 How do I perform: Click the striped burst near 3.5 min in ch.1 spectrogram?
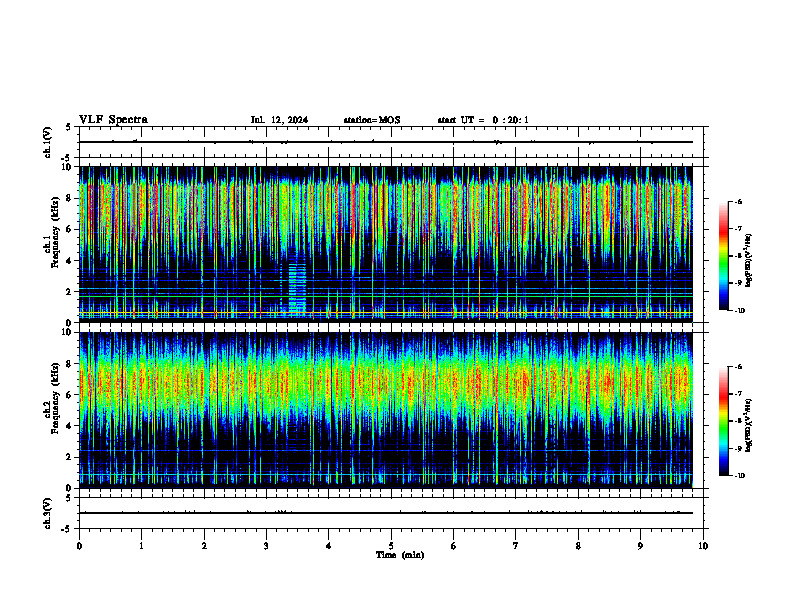297,288
